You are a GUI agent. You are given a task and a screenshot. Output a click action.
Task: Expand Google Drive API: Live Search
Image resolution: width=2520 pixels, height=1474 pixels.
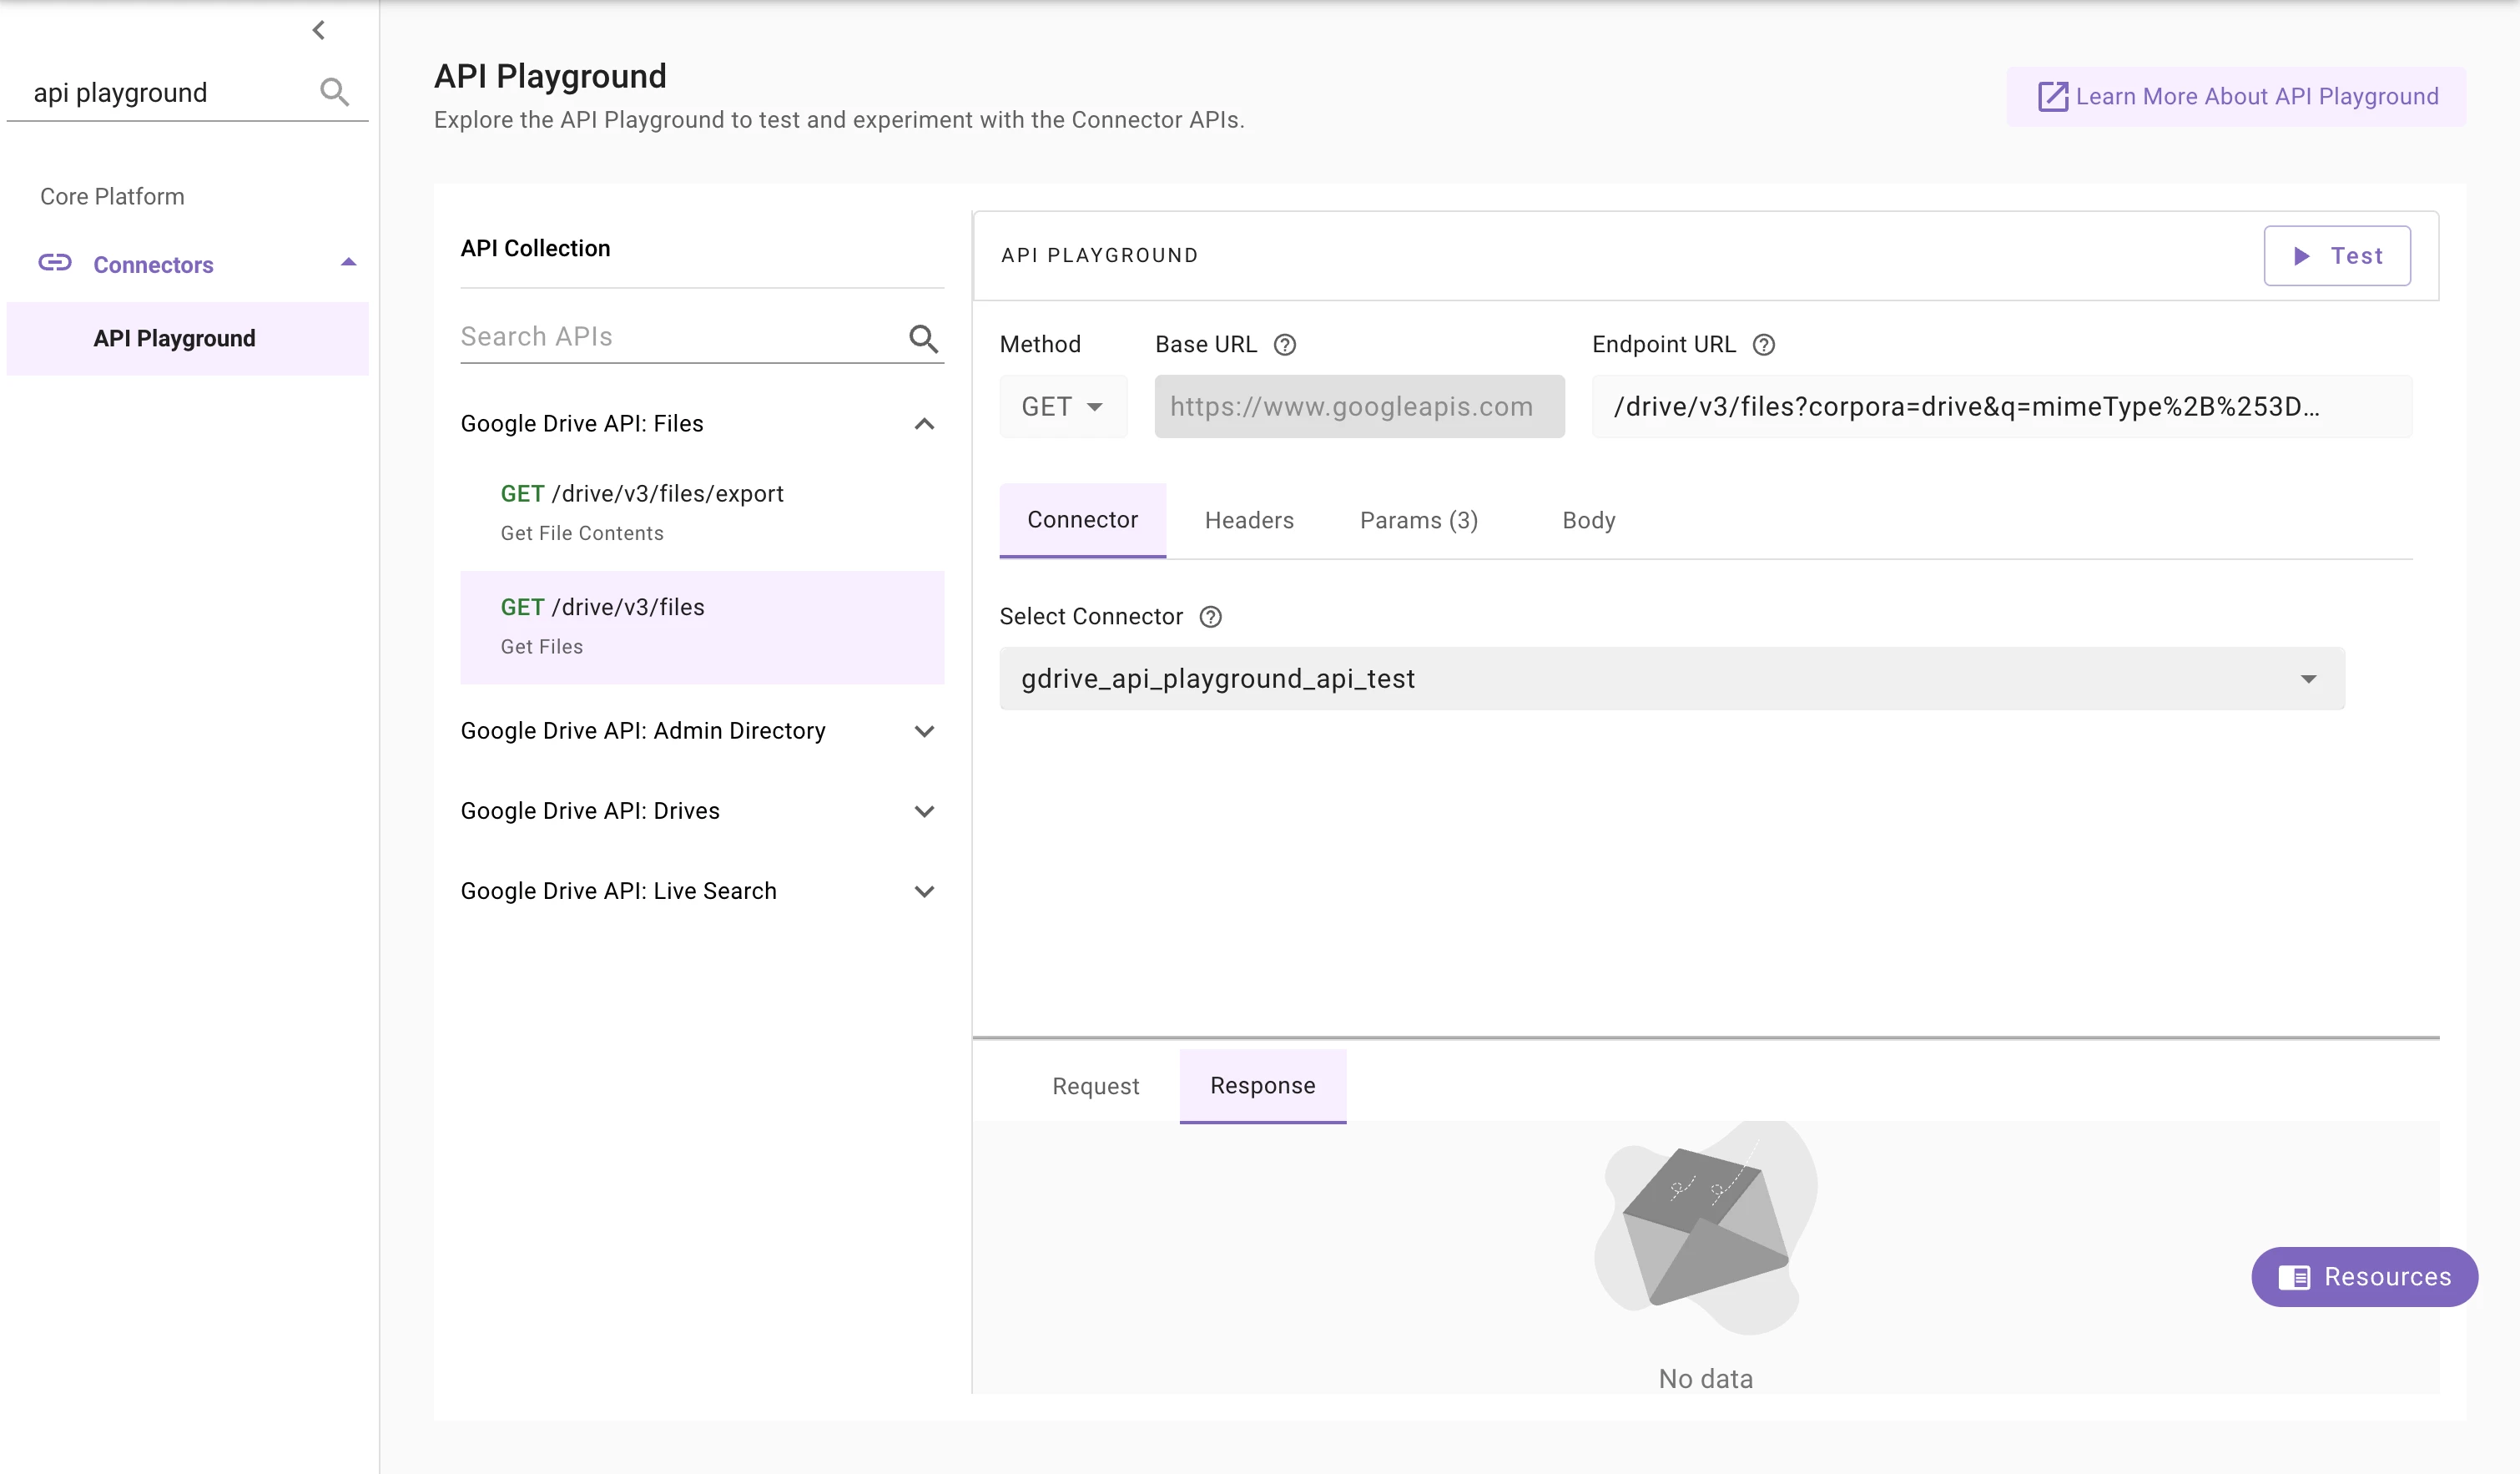pyautogui.click(x=923, y=891)
